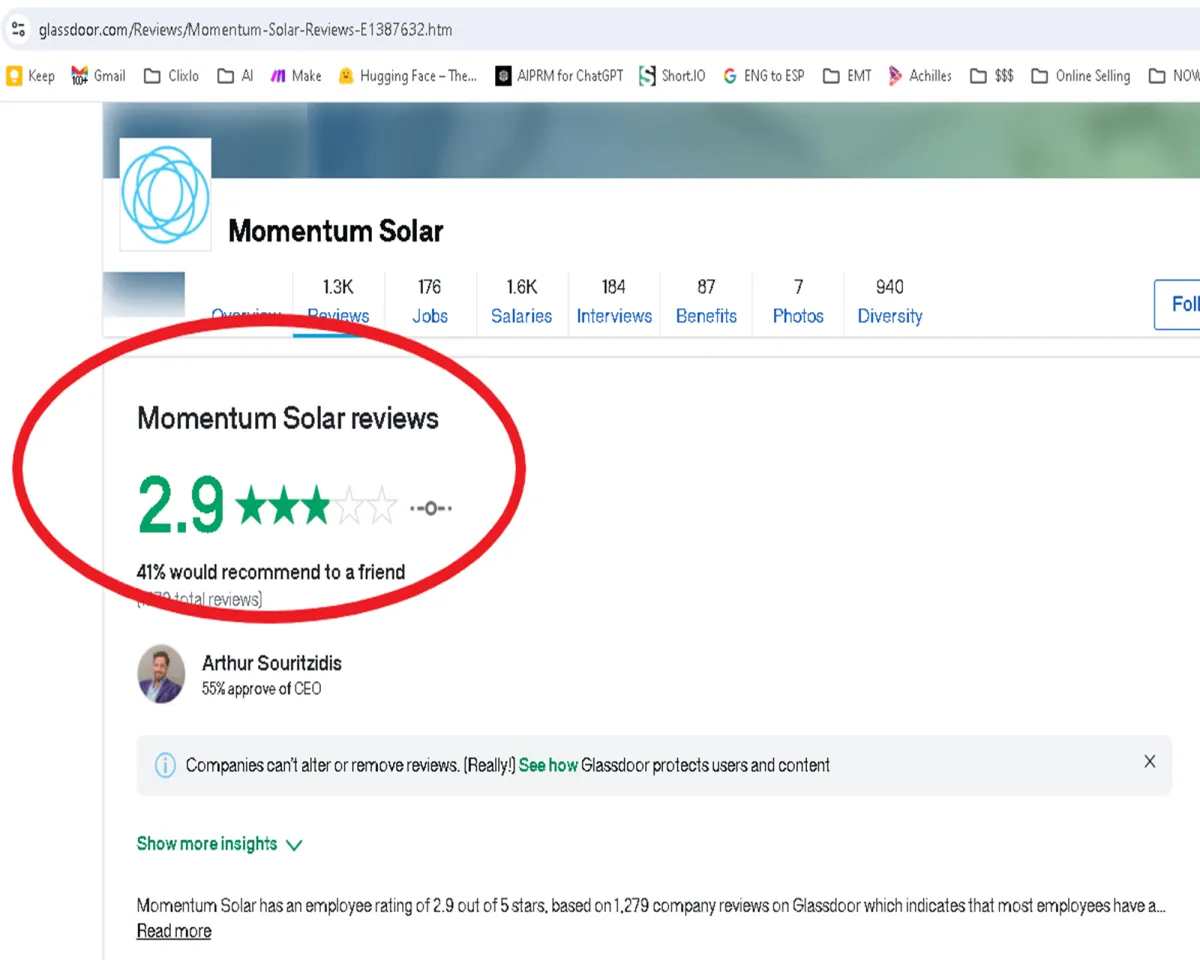This screenshot has width=1200, height=960.
Task: Dismiss the Companies can't alter reviews banner
Action: pyautogui.click(x=1149, y=762)
